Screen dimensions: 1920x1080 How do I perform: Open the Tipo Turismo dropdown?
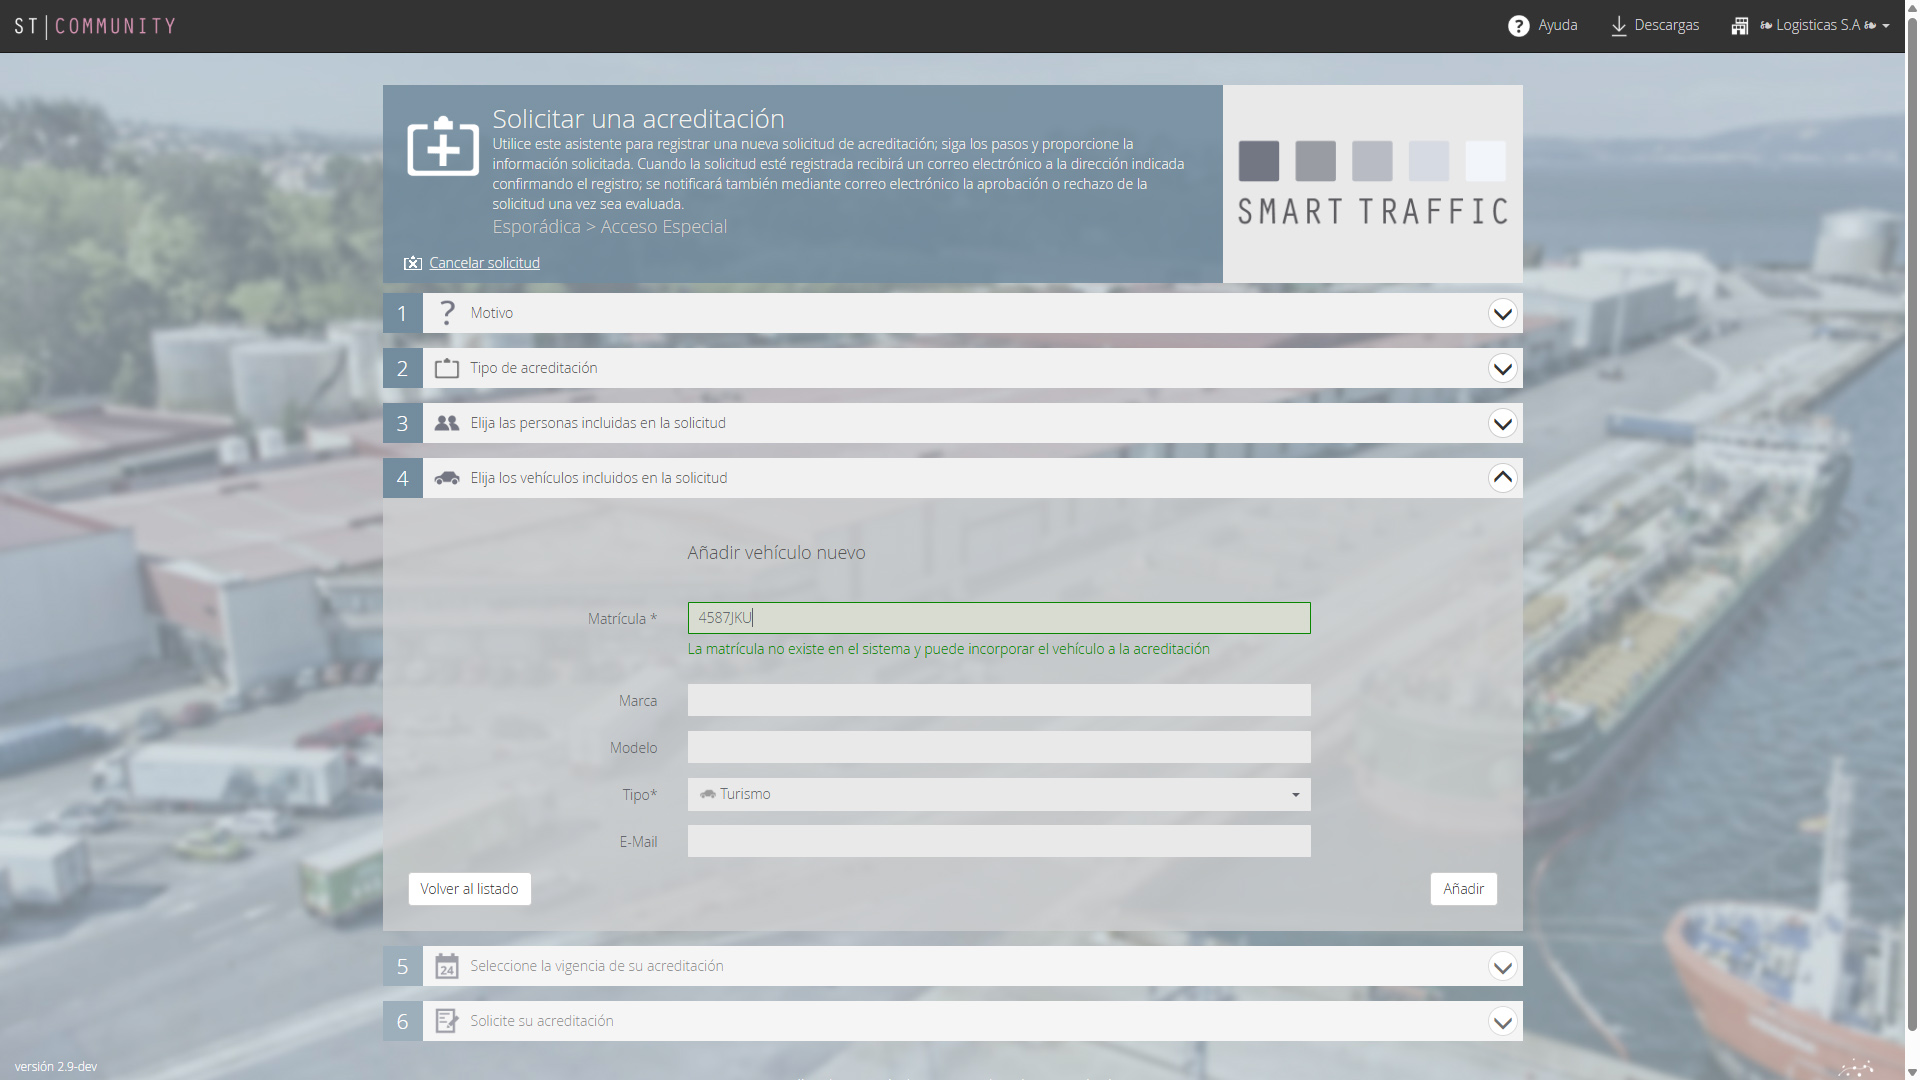(999, 794)
